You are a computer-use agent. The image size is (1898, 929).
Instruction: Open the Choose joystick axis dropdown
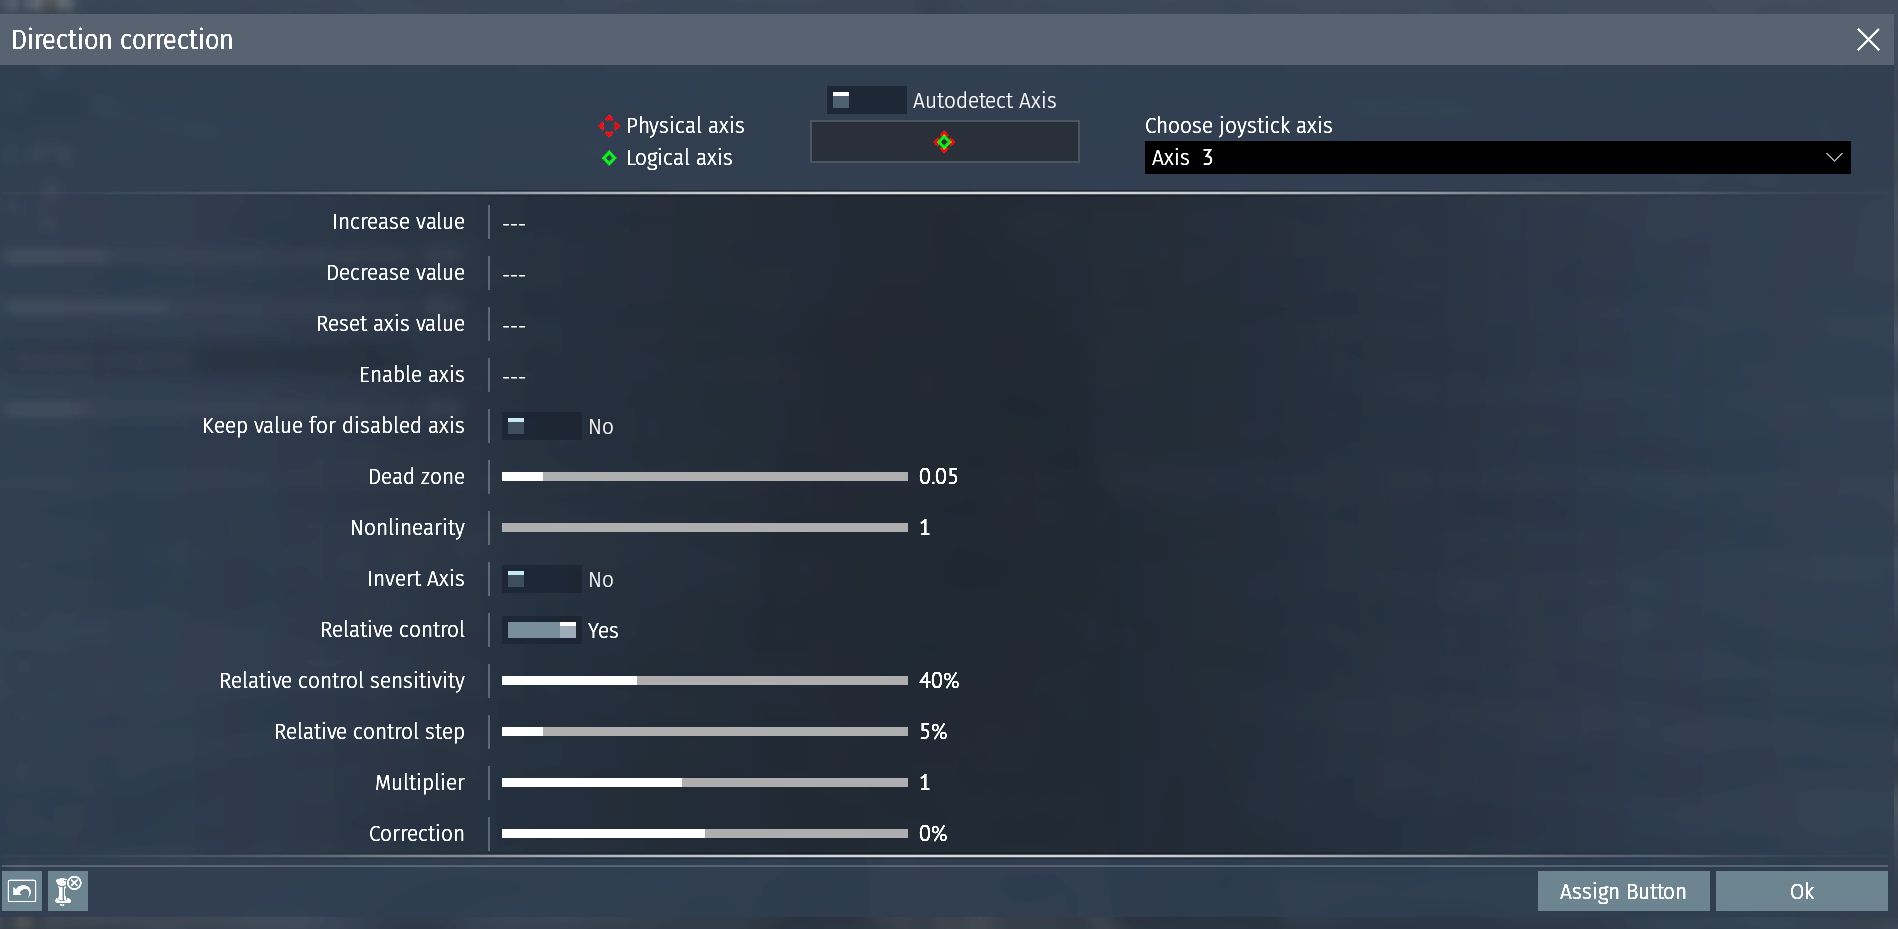(1497, 158)
